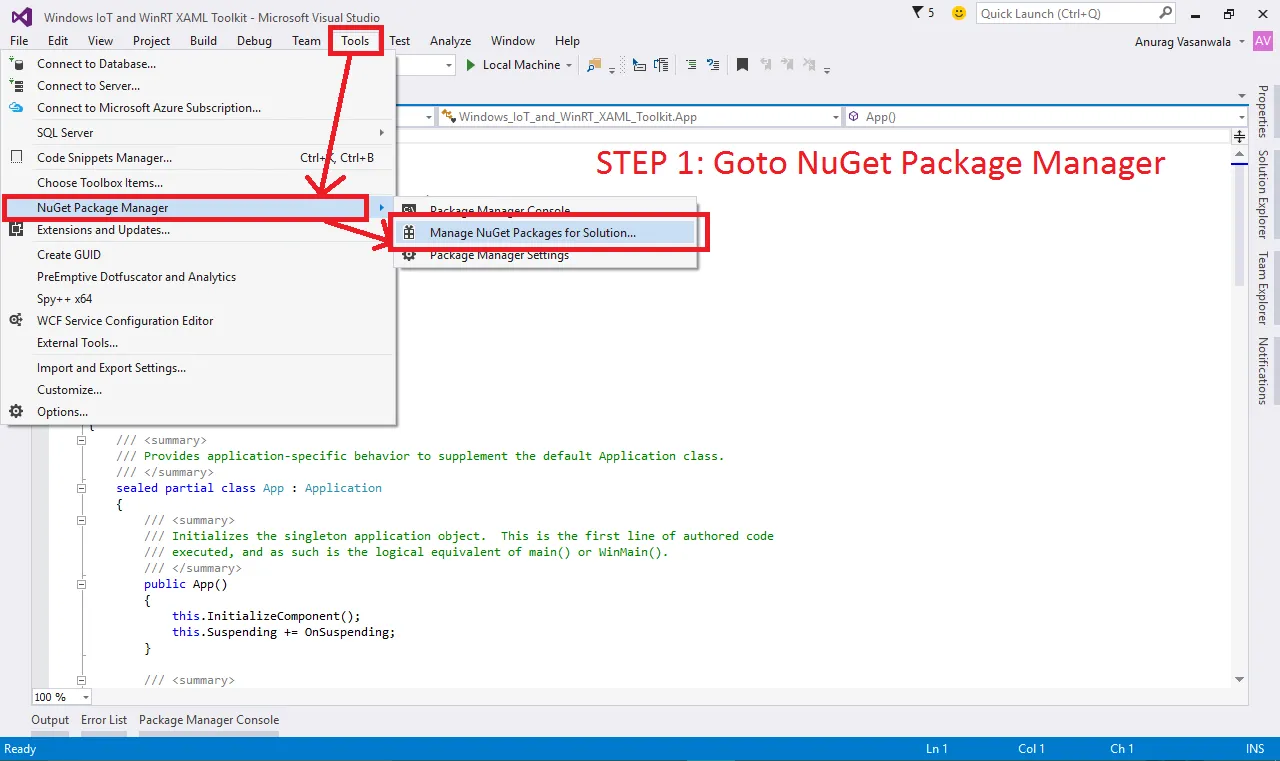Collapse the public App() constructor region
This screenshot has height=761, width=1280.
coord(81,584)
